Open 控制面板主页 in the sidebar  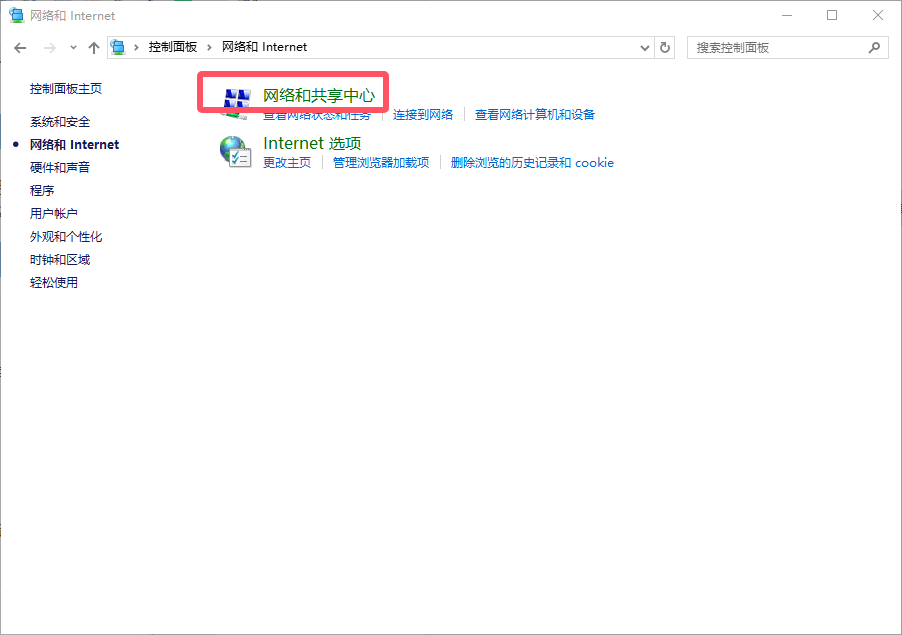[66, 89]
